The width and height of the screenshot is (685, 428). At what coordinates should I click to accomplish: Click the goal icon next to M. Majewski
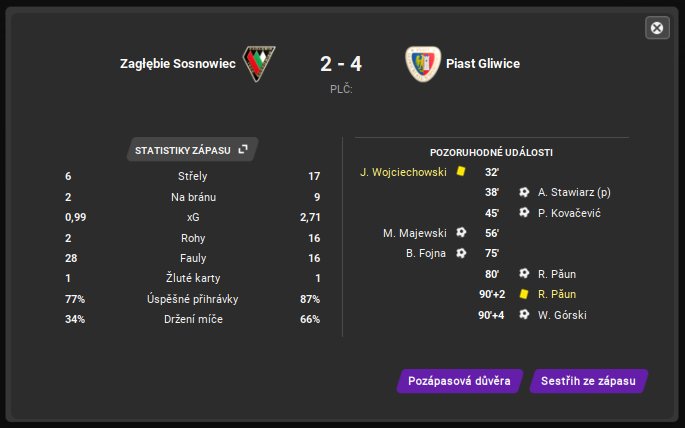[461, 233]
